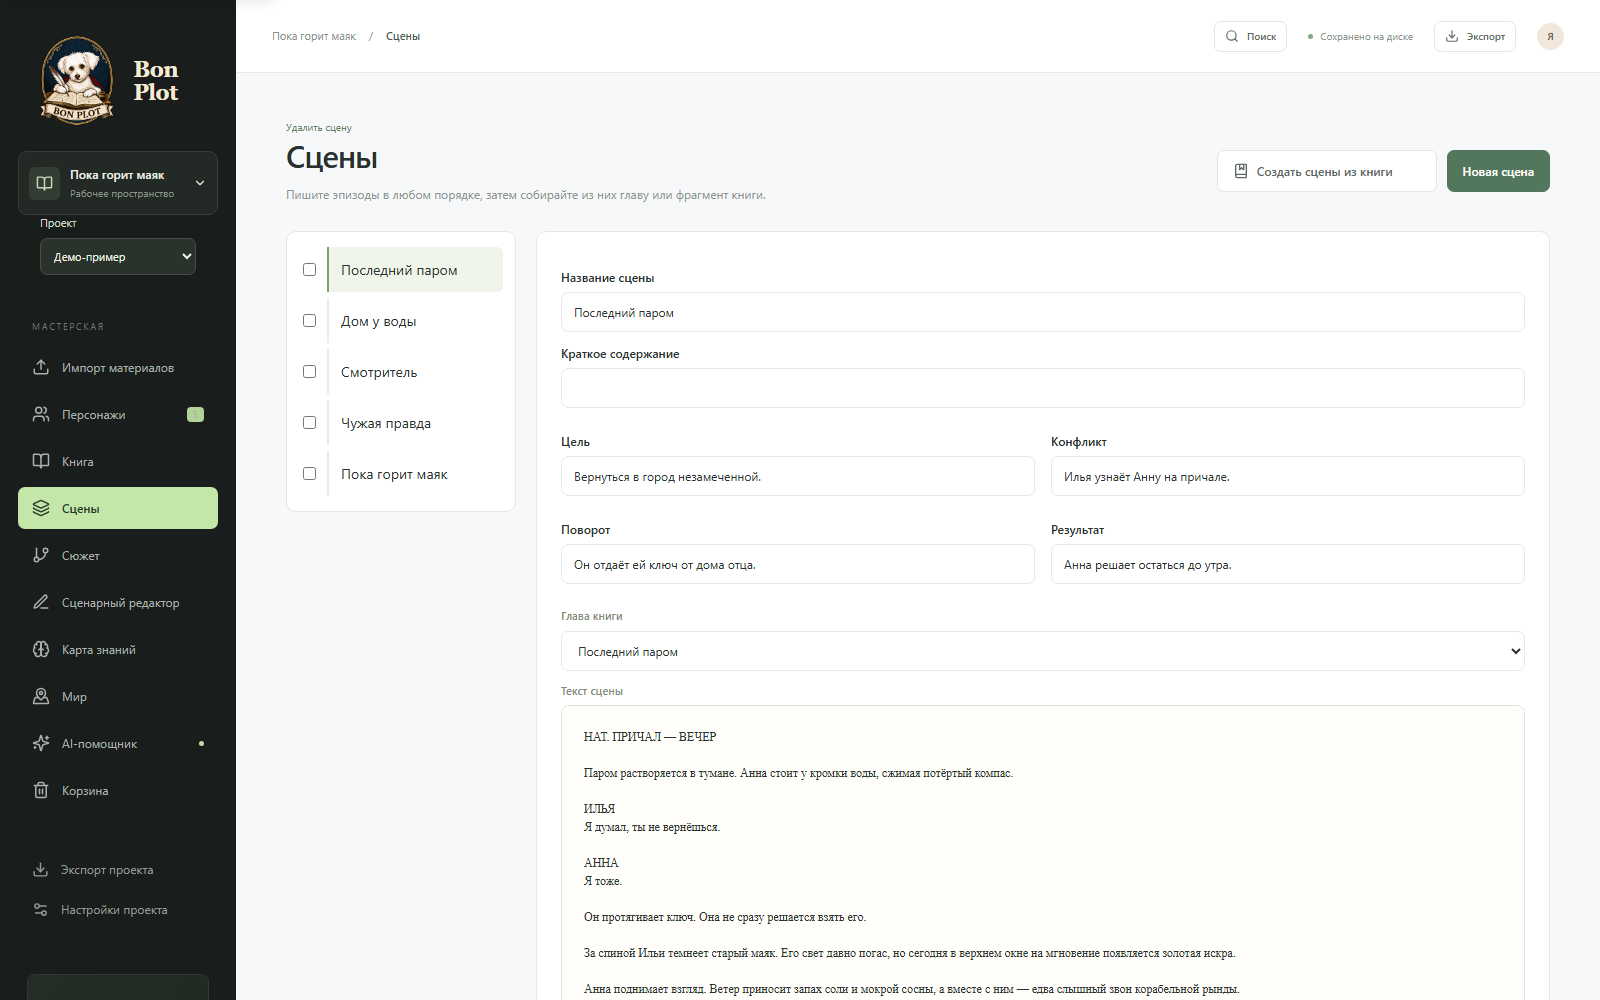The image size is (1600, 1000).
Task: Click the Мир map-pin icon
Action: click(x=41, y=696)
